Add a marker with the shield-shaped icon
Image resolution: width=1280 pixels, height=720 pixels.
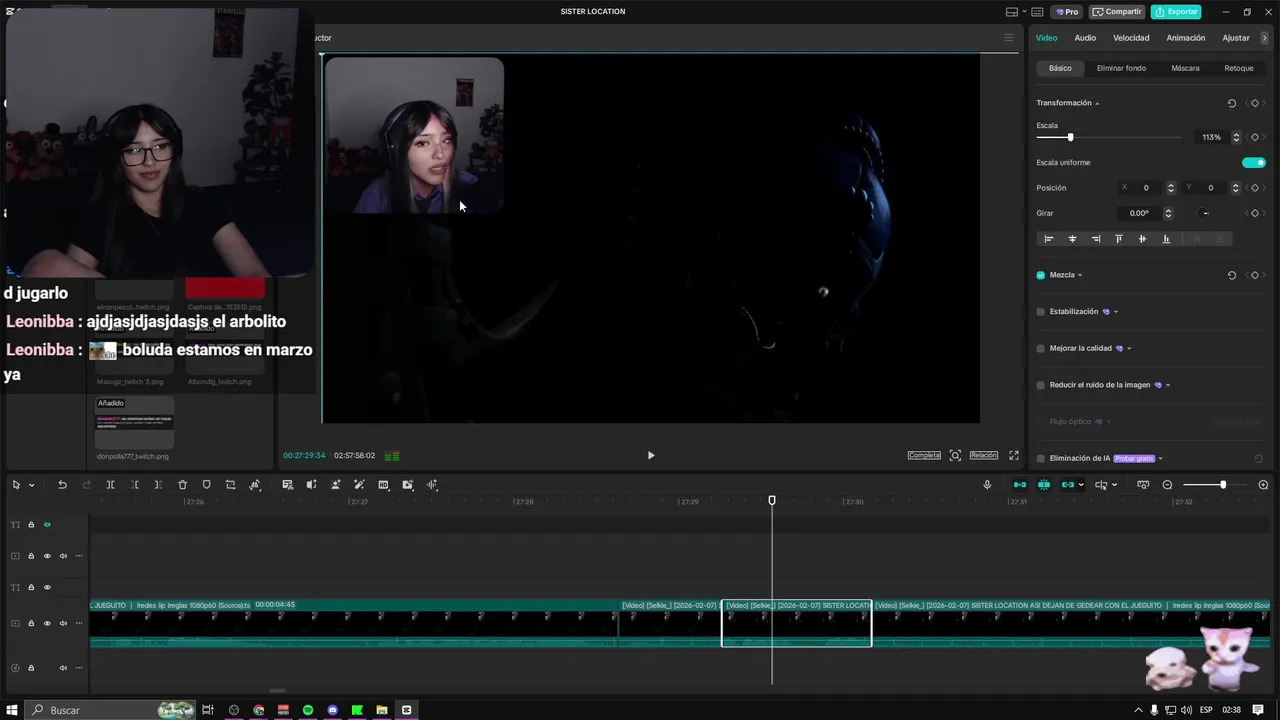click(206, 485)
